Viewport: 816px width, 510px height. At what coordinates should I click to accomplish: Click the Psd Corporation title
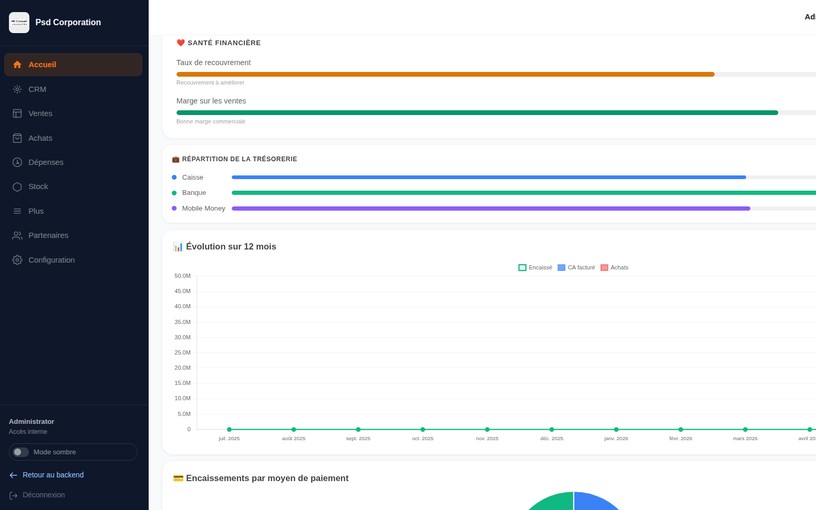tap(68, 22)
